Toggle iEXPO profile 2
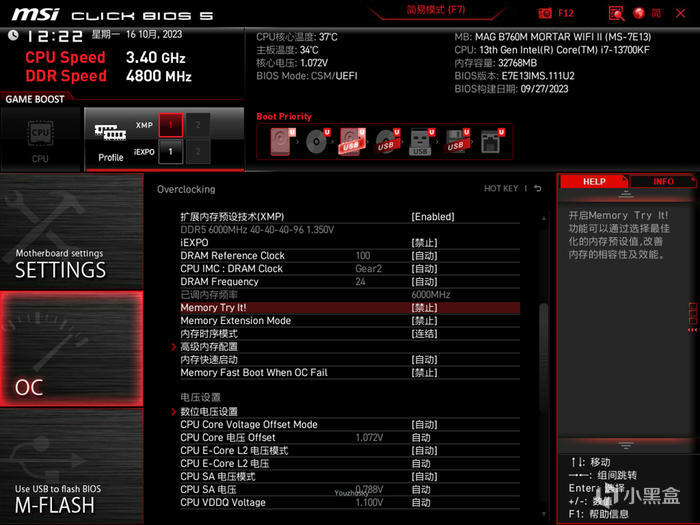This screenshot has width=700, height=525. 198,152
